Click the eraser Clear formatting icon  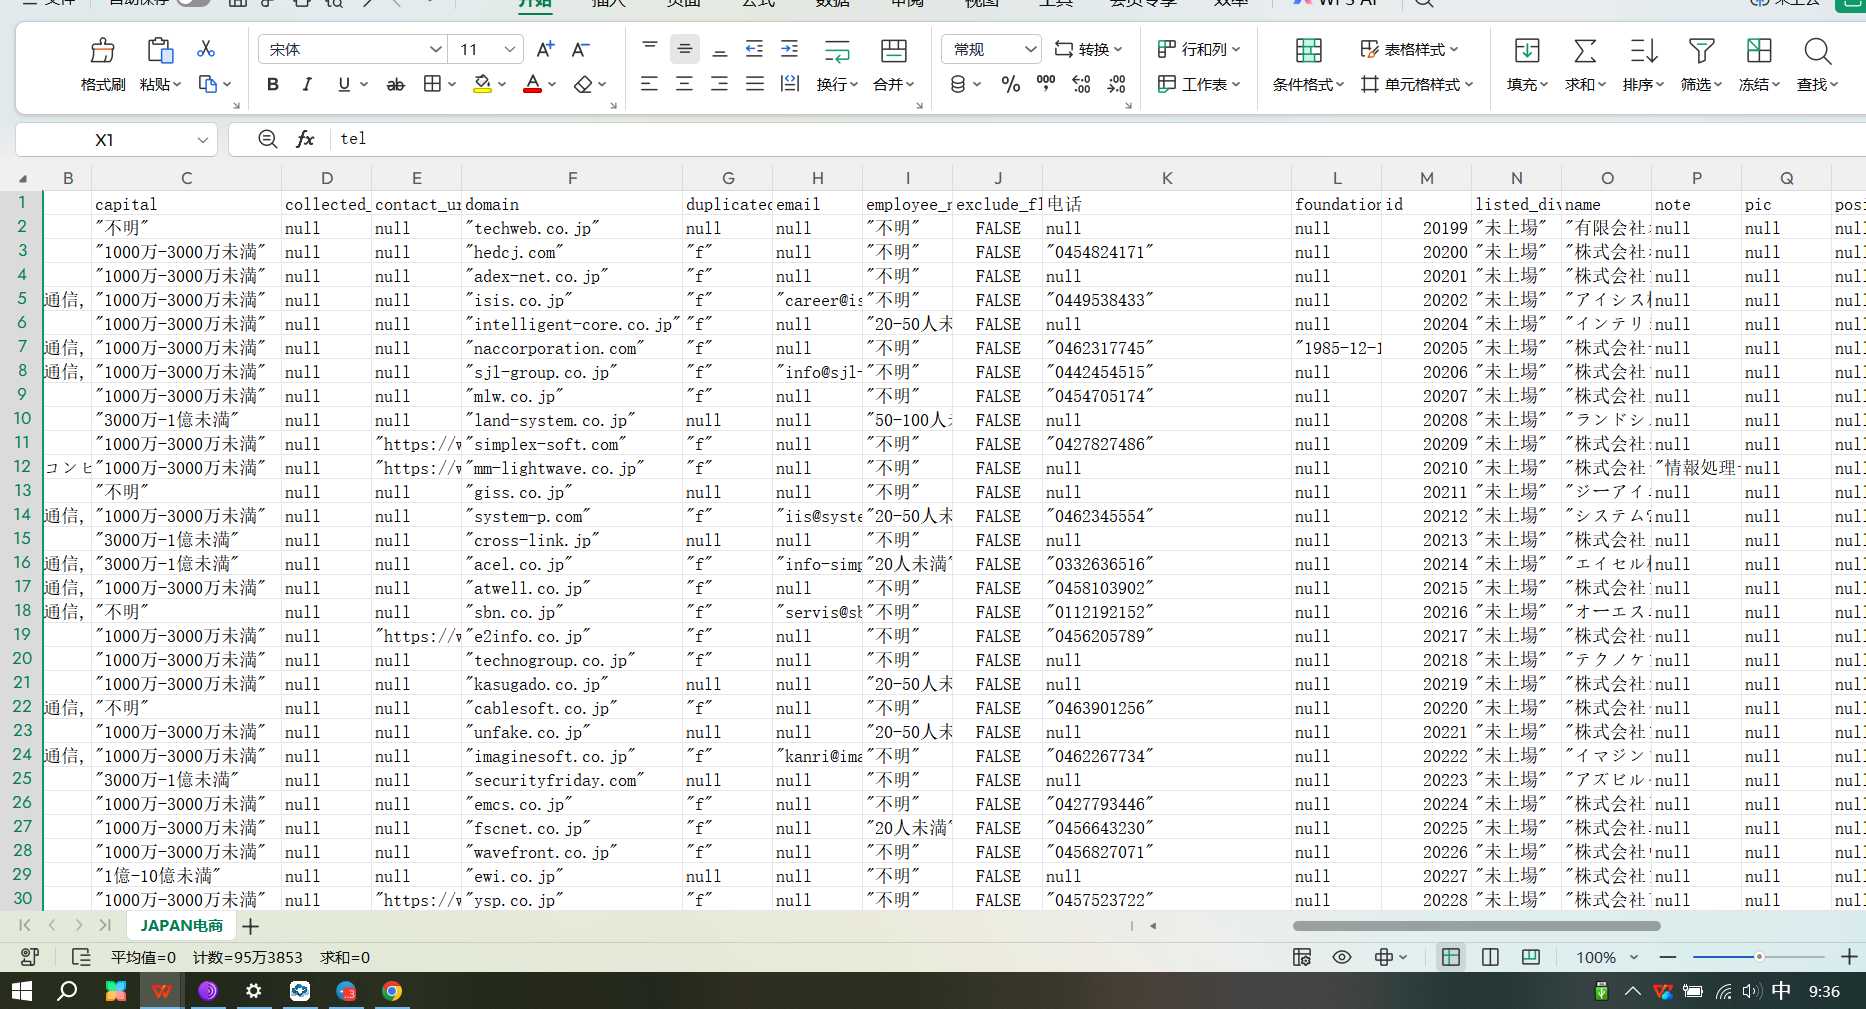tap(584, 84)
